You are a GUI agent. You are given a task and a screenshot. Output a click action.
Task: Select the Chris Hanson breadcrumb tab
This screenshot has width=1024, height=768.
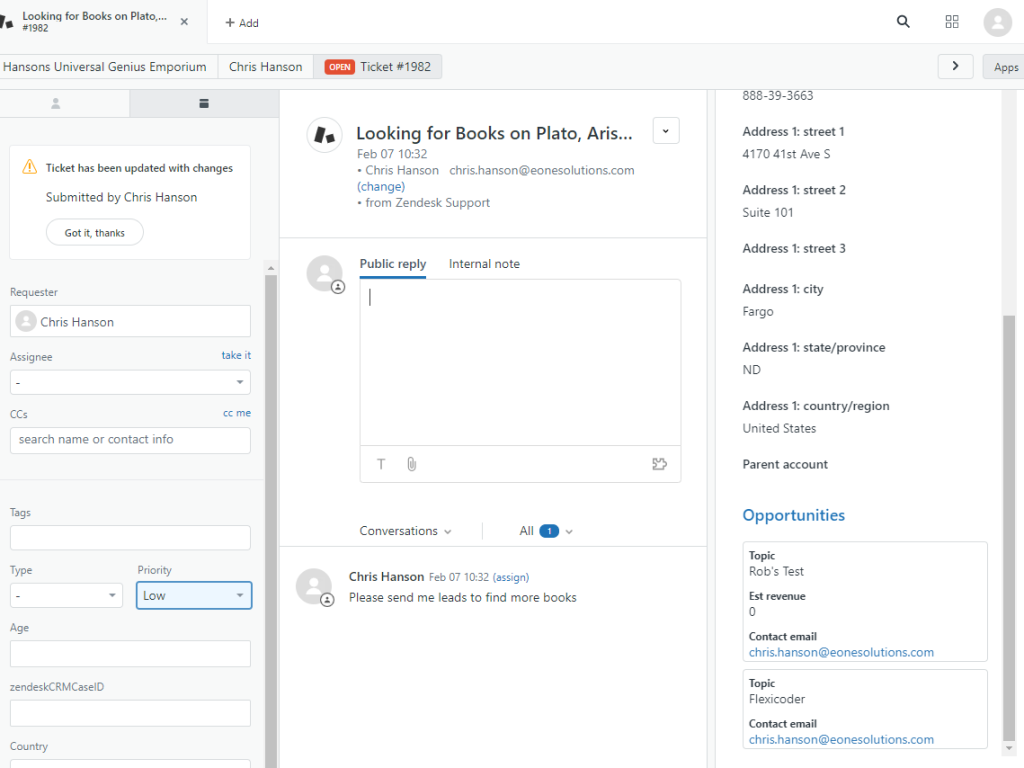(265, 67)
